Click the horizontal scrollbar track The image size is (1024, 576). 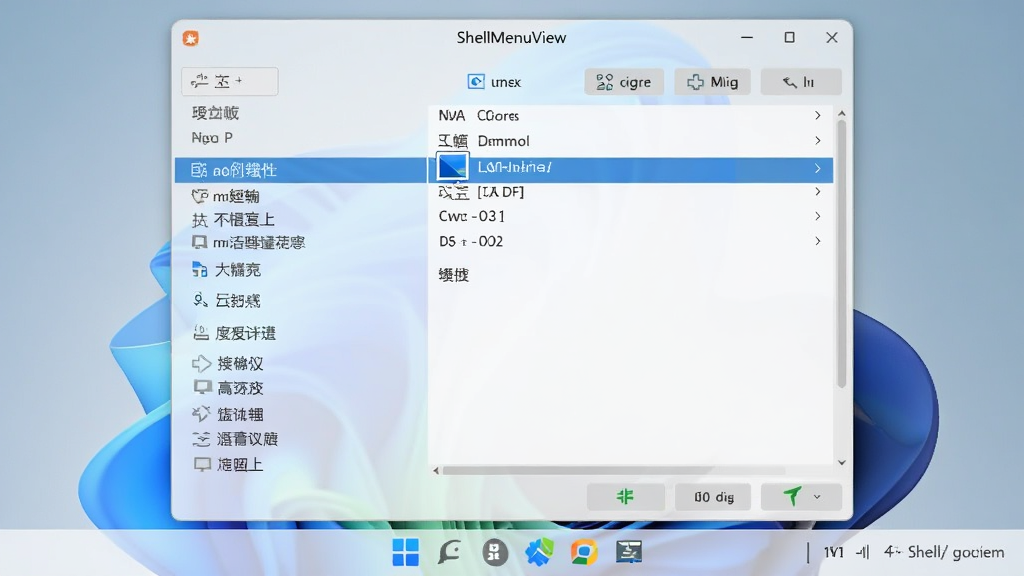pos(614,470)
